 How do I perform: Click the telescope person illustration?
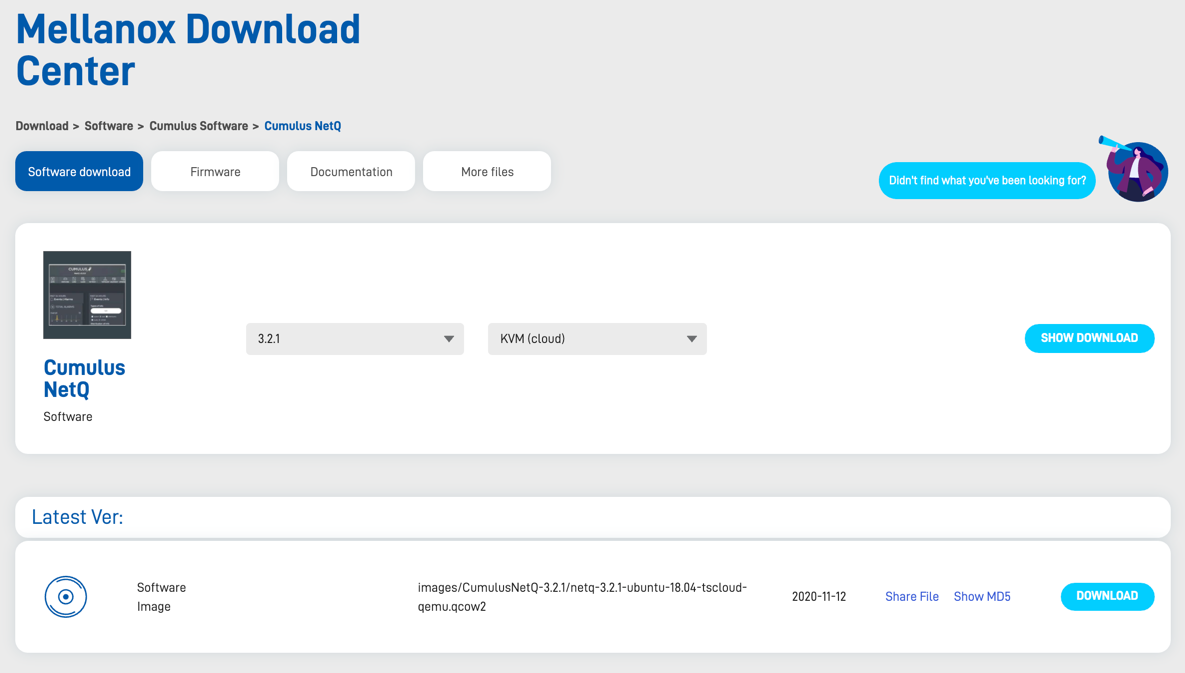(1136, 170)
